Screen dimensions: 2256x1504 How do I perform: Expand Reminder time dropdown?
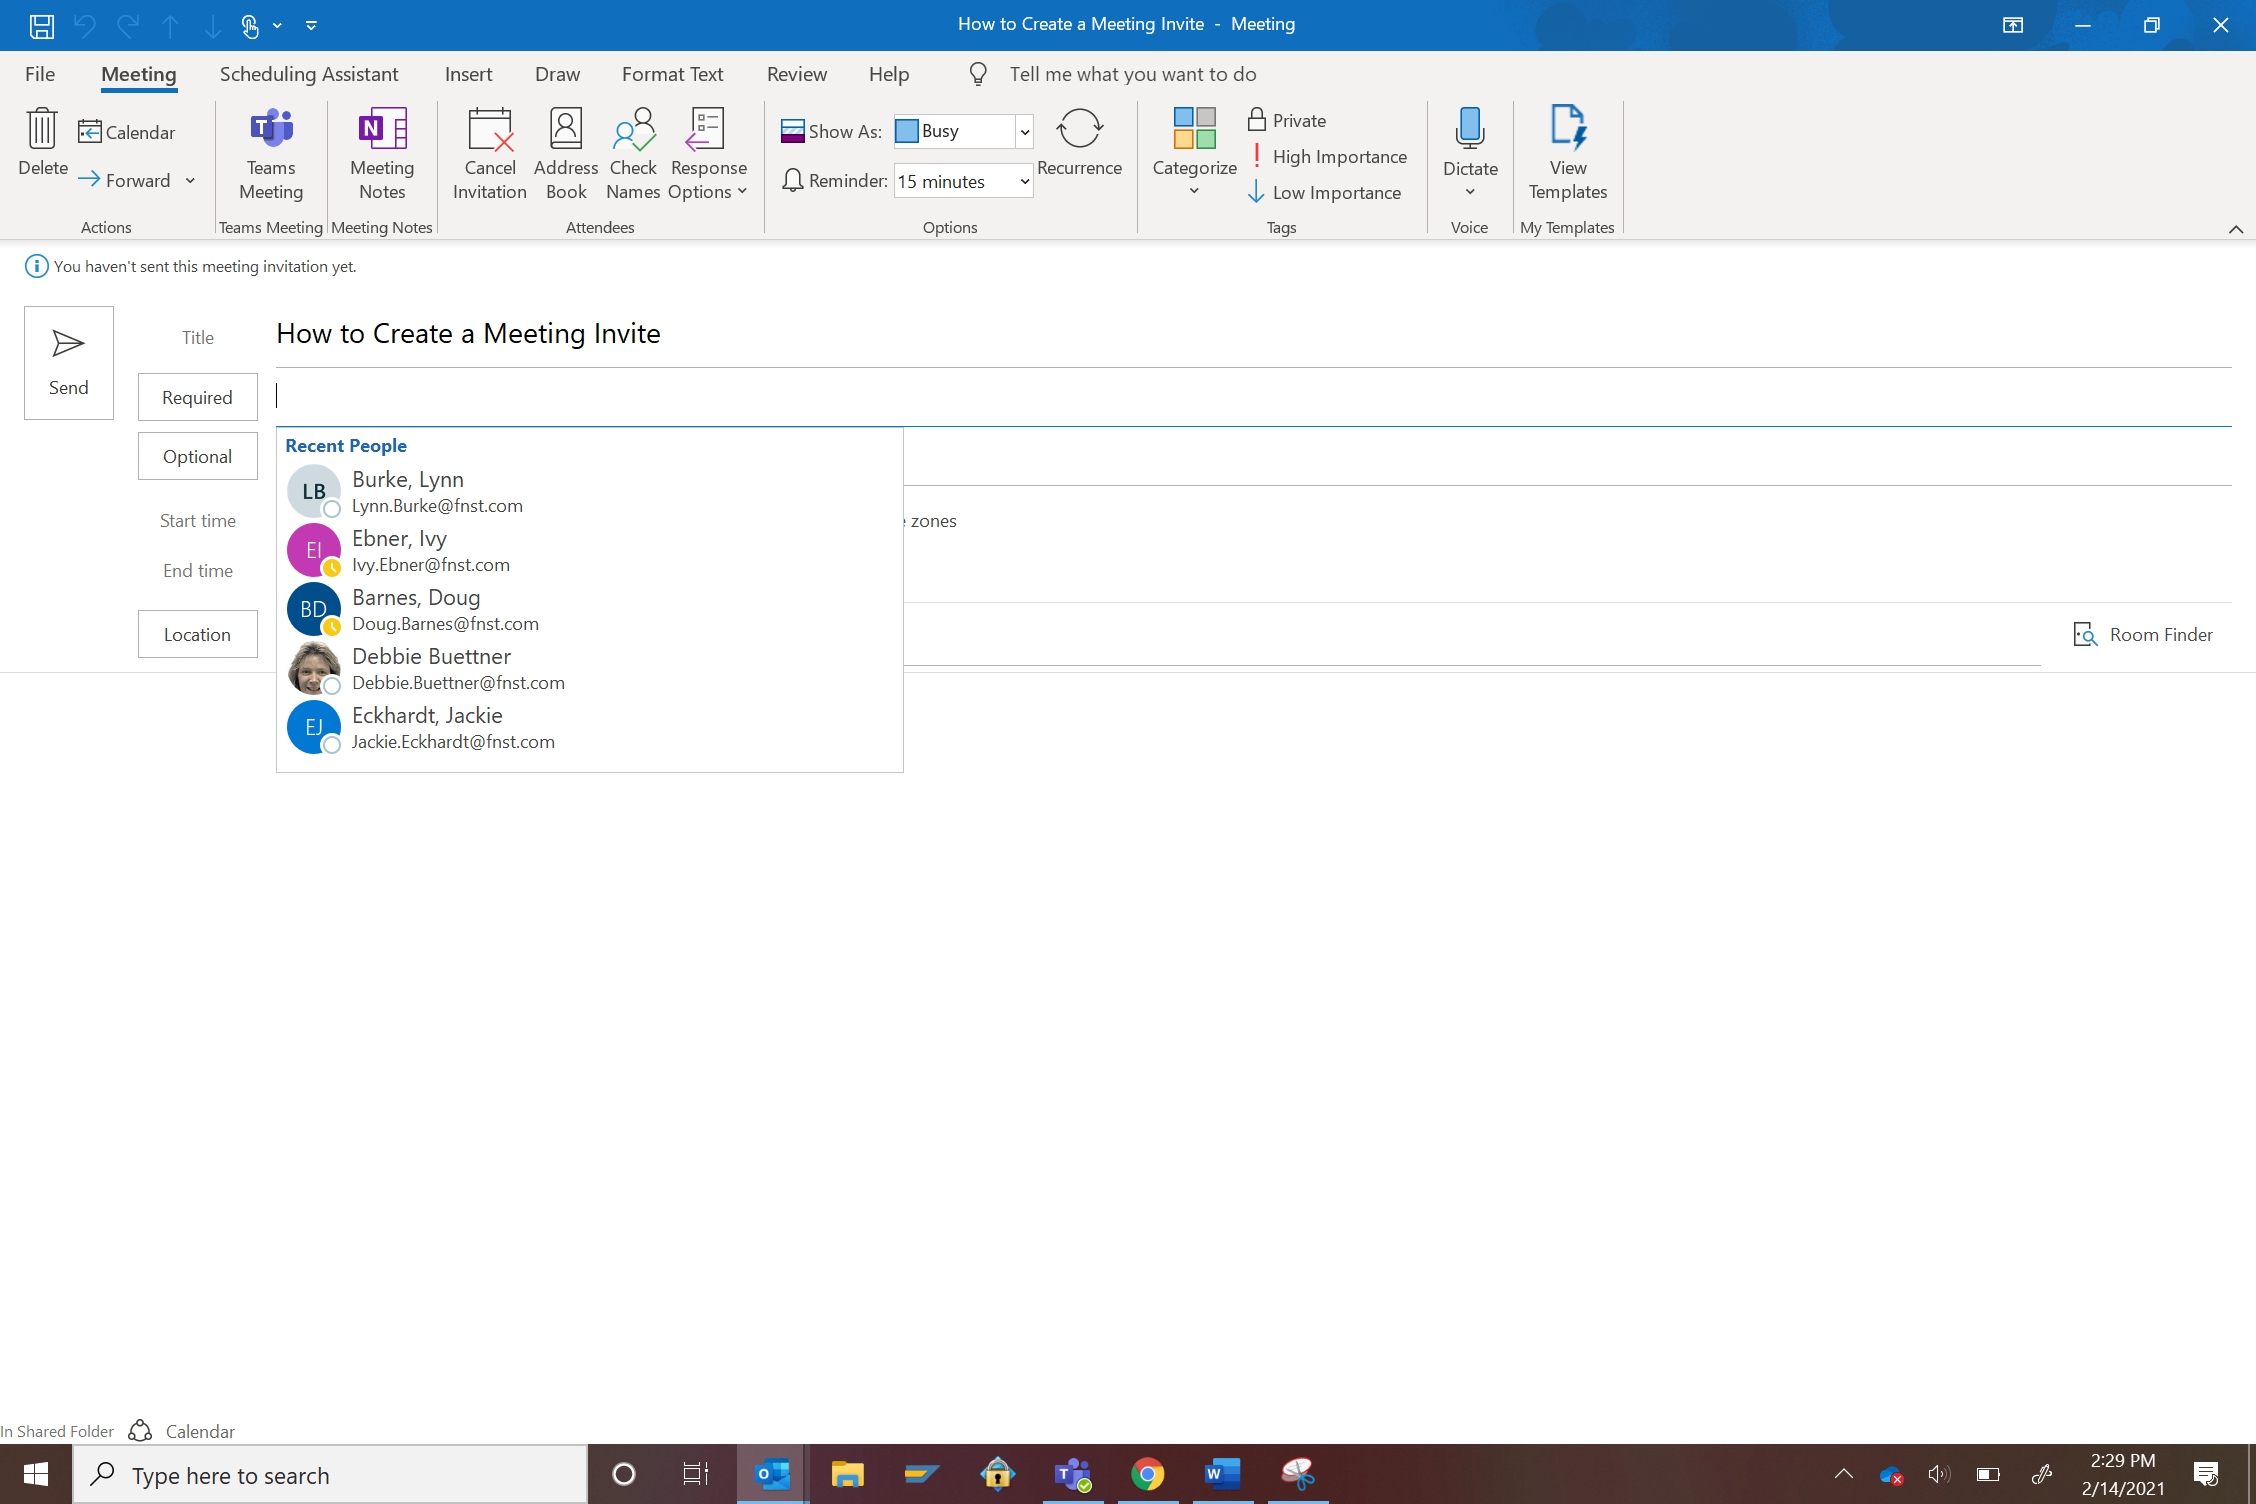(x=1021, y=181)
